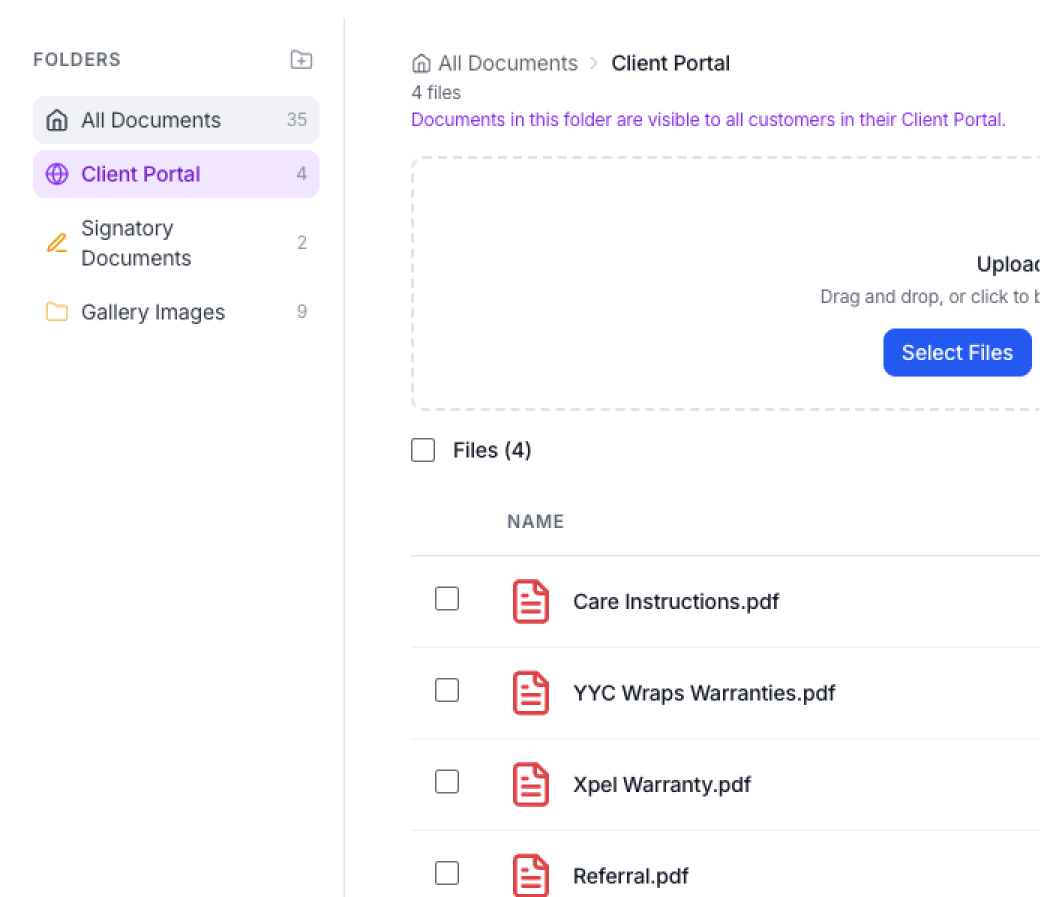Open the All Documents folder in sidebar
Screen dimensions: 1059x897
tap(176, 120)
